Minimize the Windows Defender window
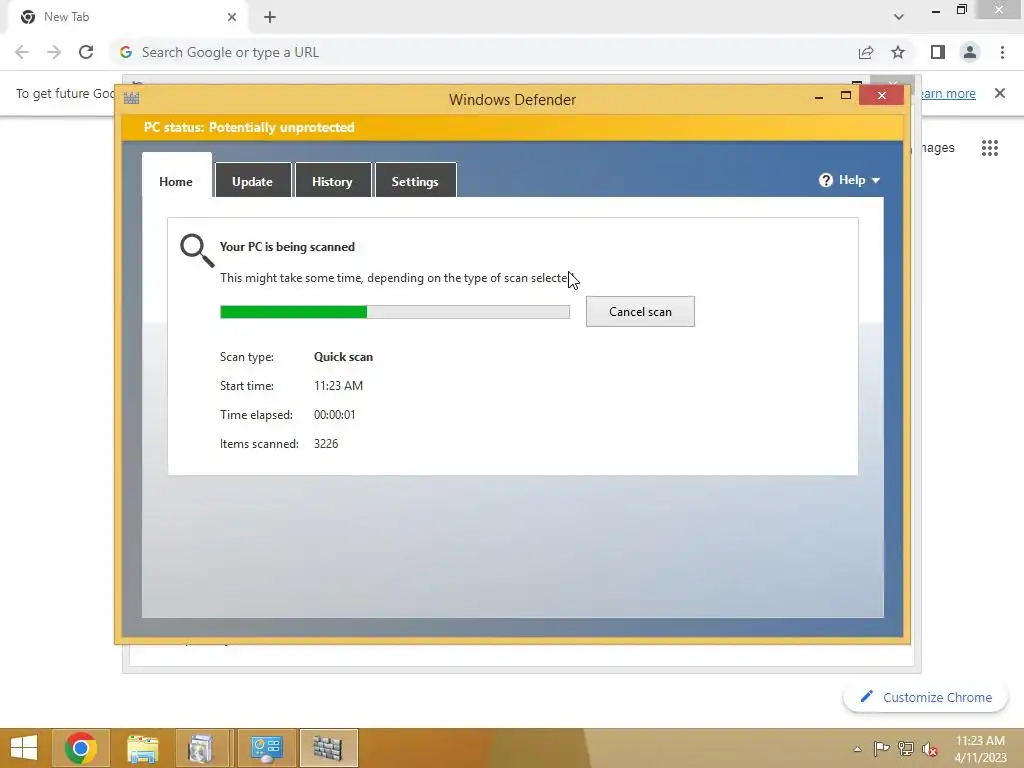Viewport: 1024px width, 768px height. [x=819, y=96]
